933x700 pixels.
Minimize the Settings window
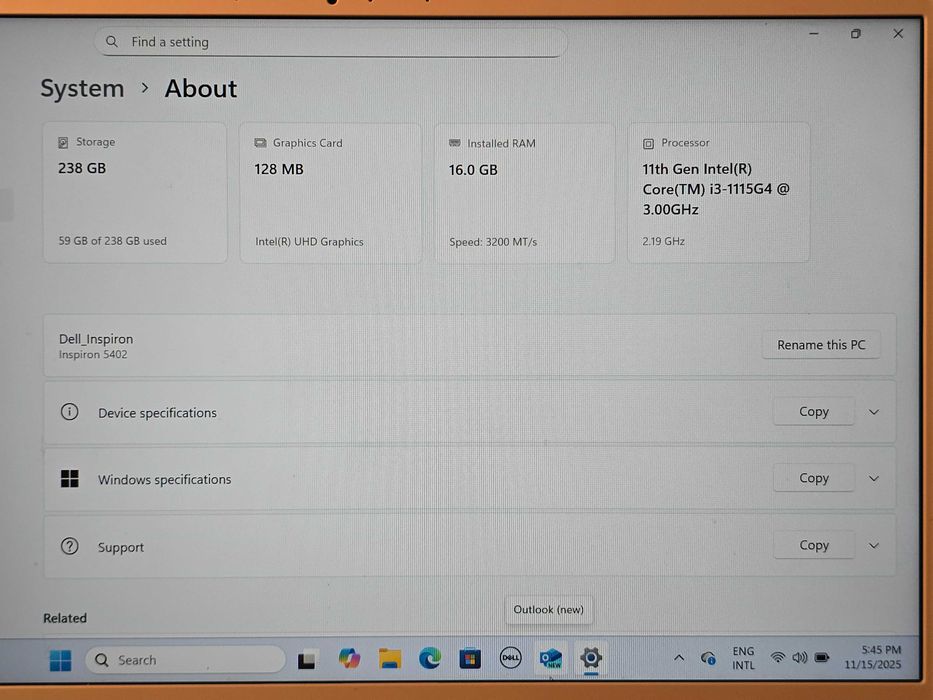pos(814,34)
